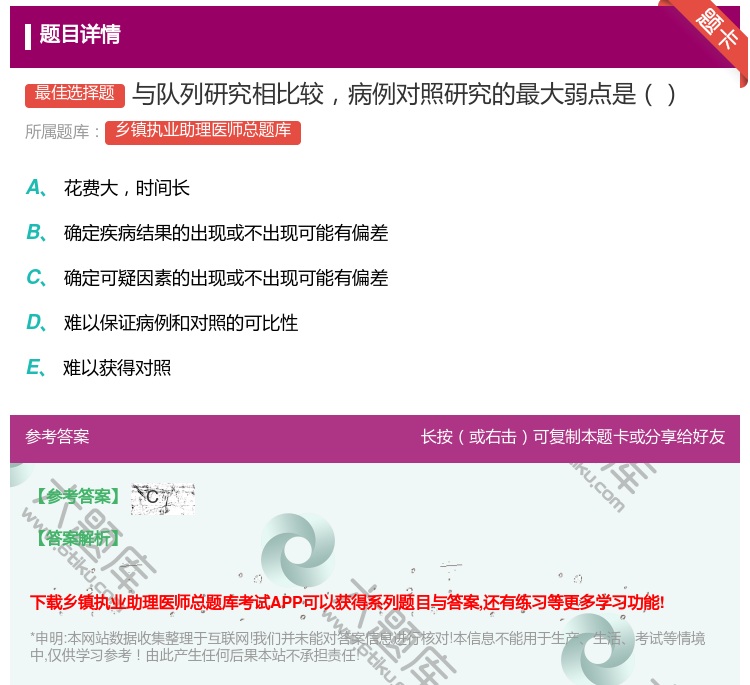Click the 题目详情 header title

pyautogui.click(x=80, y=34)
